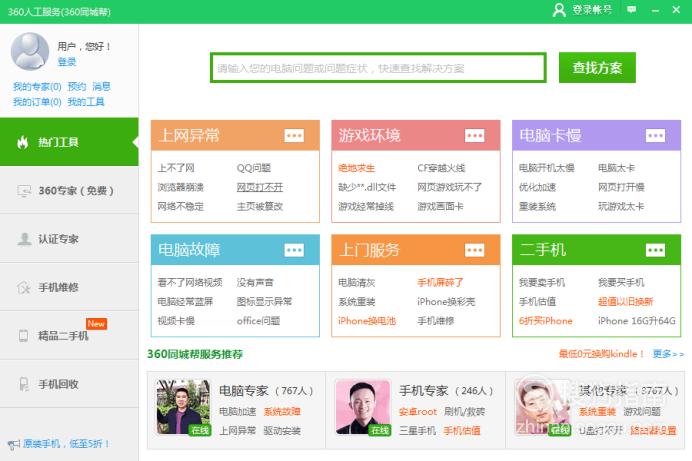Select iPhone换电池 service
The width and height of the screenshot is (692, 461).
click(367, 321)
